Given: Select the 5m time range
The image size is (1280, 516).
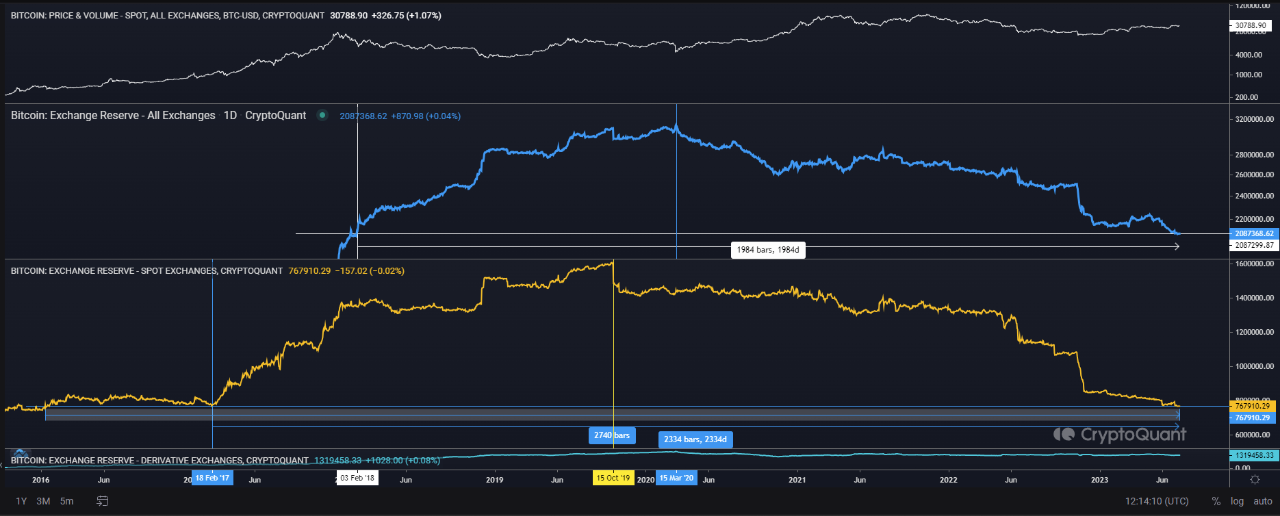Looking at the screenshot, I should click(66, 501).
